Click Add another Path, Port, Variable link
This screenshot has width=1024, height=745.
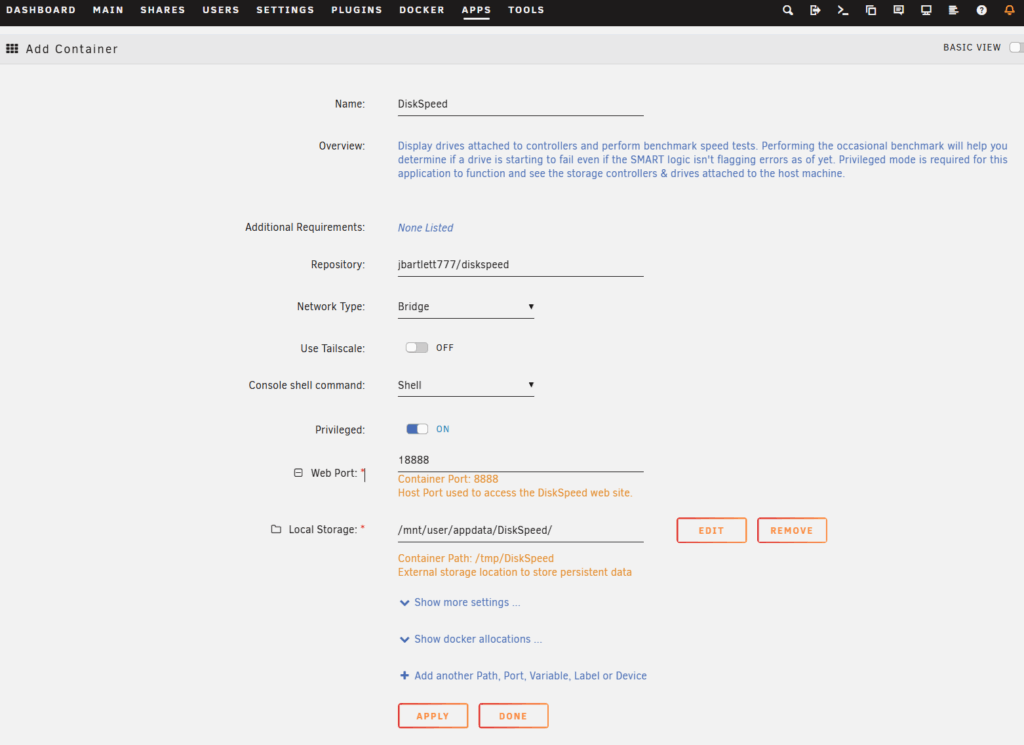click(523, 675)
